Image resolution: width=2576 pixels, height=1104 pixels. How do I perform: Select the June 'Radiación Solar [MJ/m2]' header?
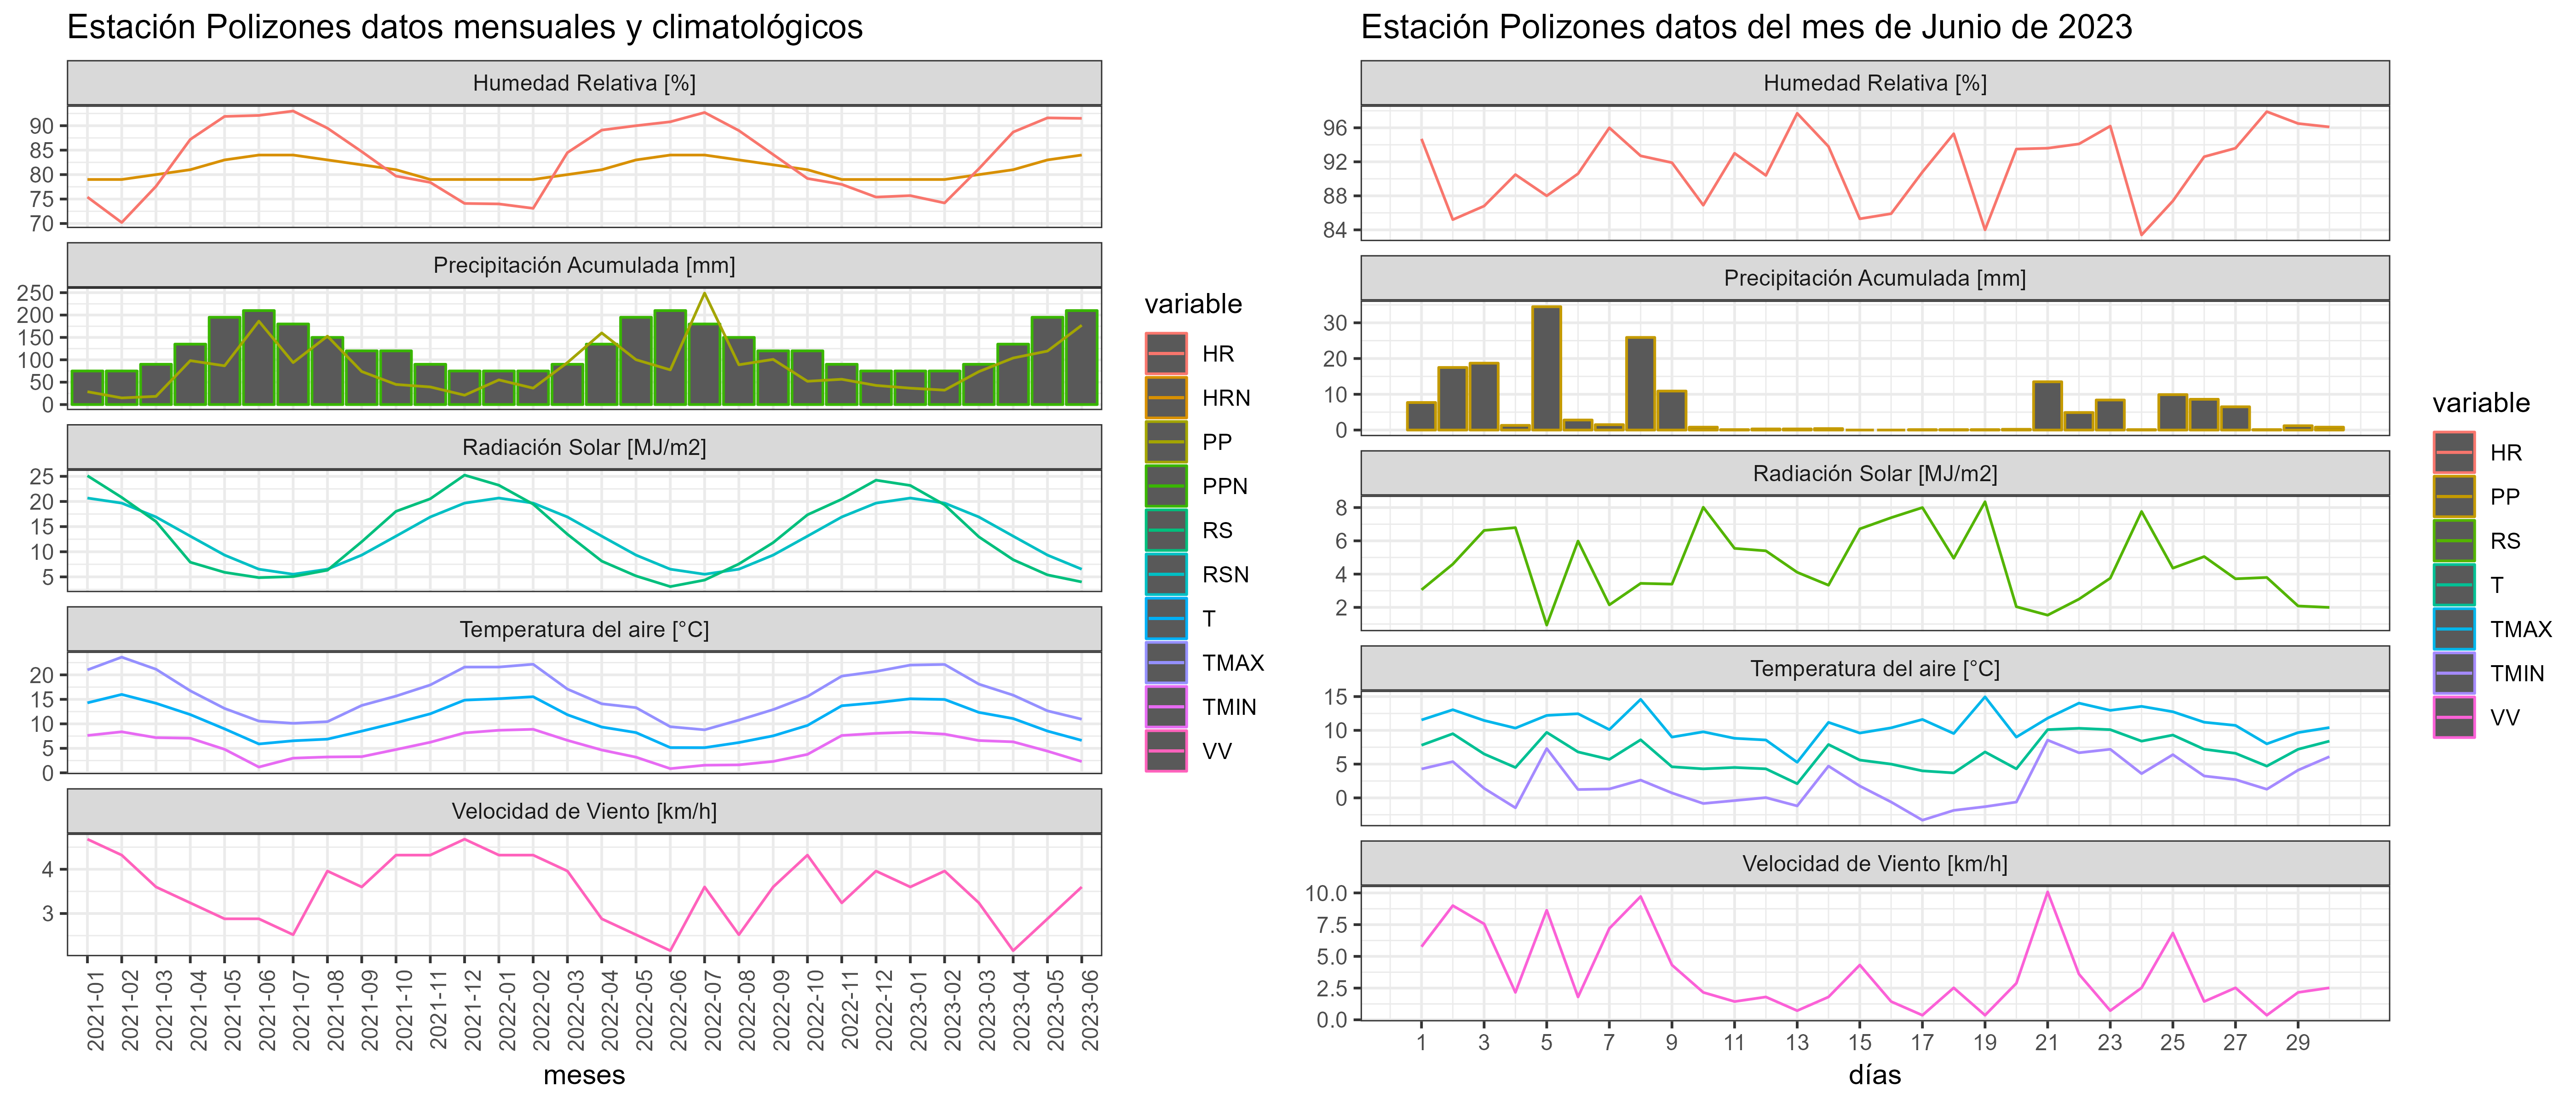pyautogui.click(x=1875, y=473)
